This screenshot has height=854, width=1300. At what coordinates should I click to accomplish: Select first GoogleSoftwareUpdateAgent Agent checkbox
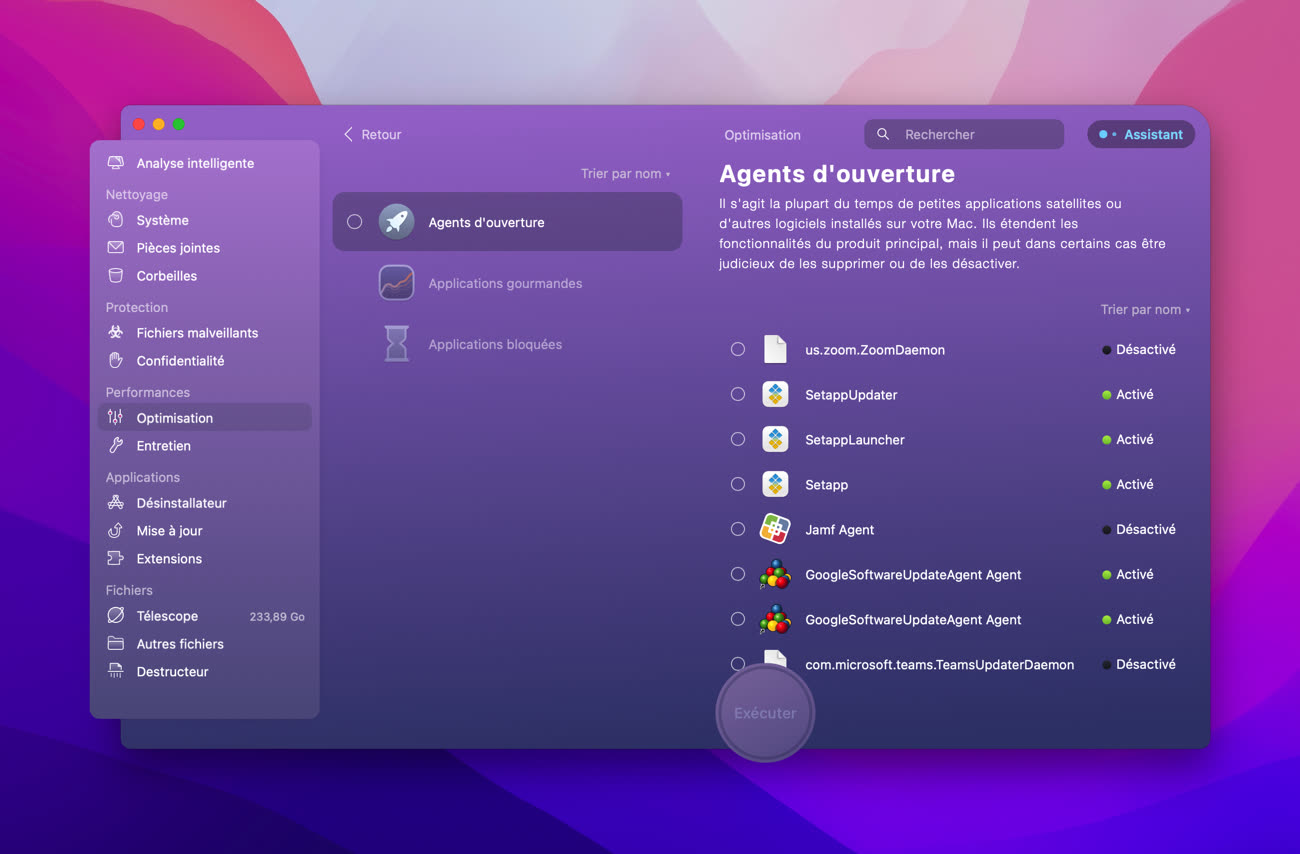(738, 574)
